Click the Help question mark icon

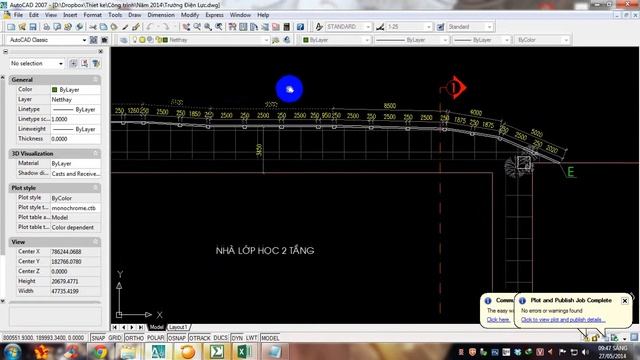[x=300, y=27]
